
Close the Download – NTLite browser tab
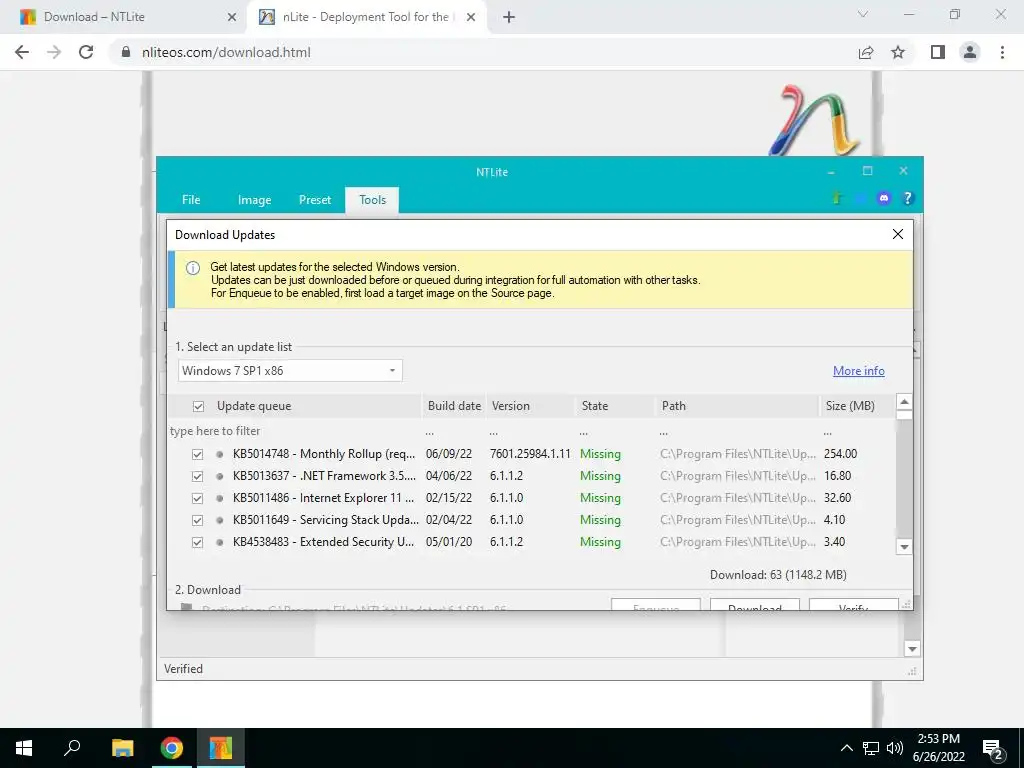pos(231,18)
